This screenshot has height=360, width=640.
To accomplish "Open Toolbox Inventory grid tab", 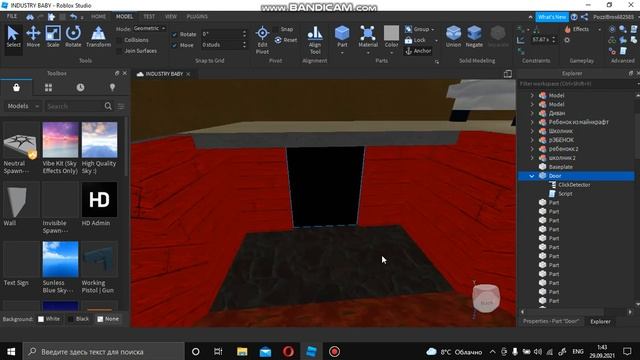I will coord(48,87).
